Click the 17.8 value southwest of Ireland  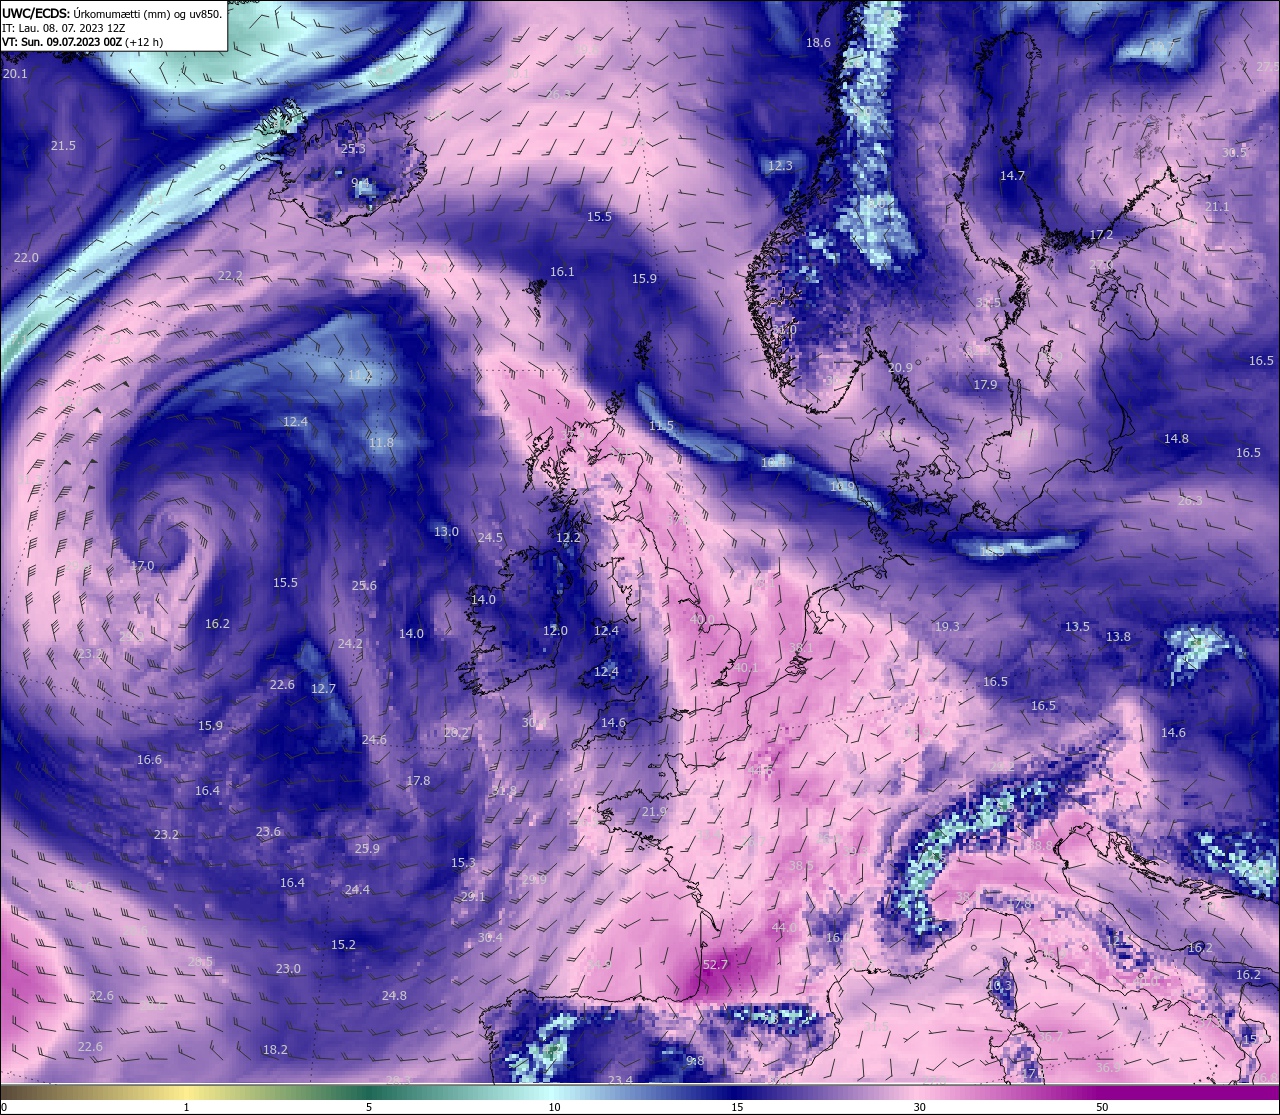(418, 781)
